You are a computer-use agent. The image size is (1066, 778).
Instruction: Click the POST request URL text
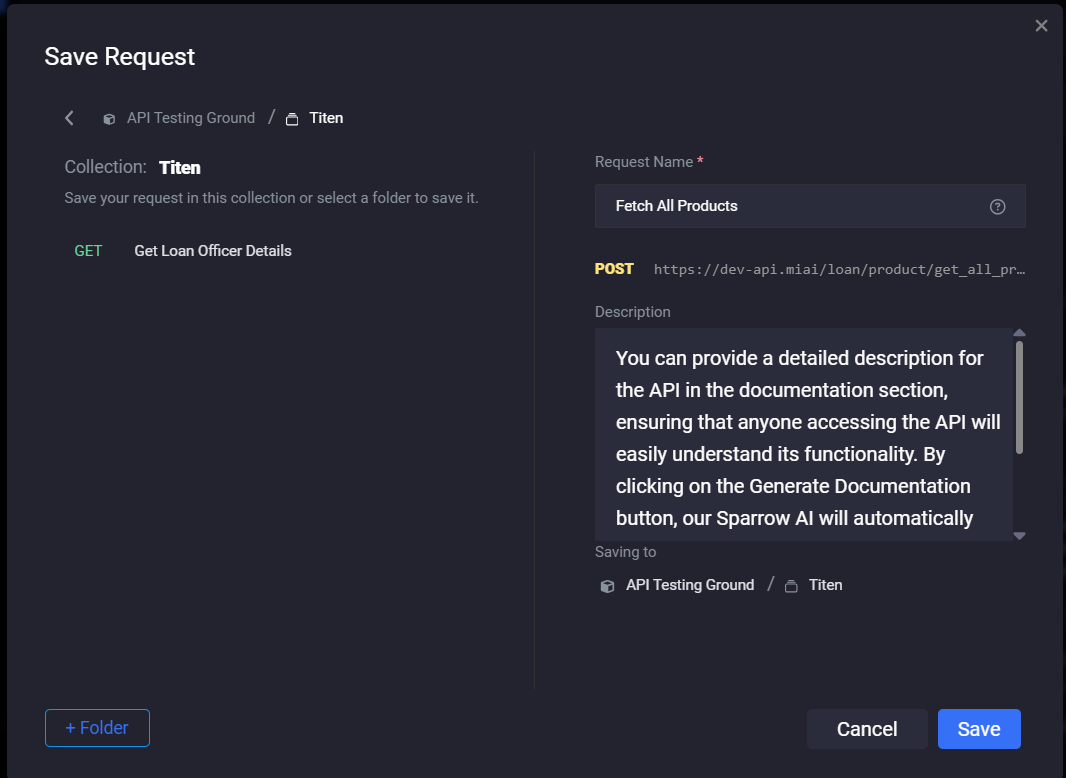point(839,270)
